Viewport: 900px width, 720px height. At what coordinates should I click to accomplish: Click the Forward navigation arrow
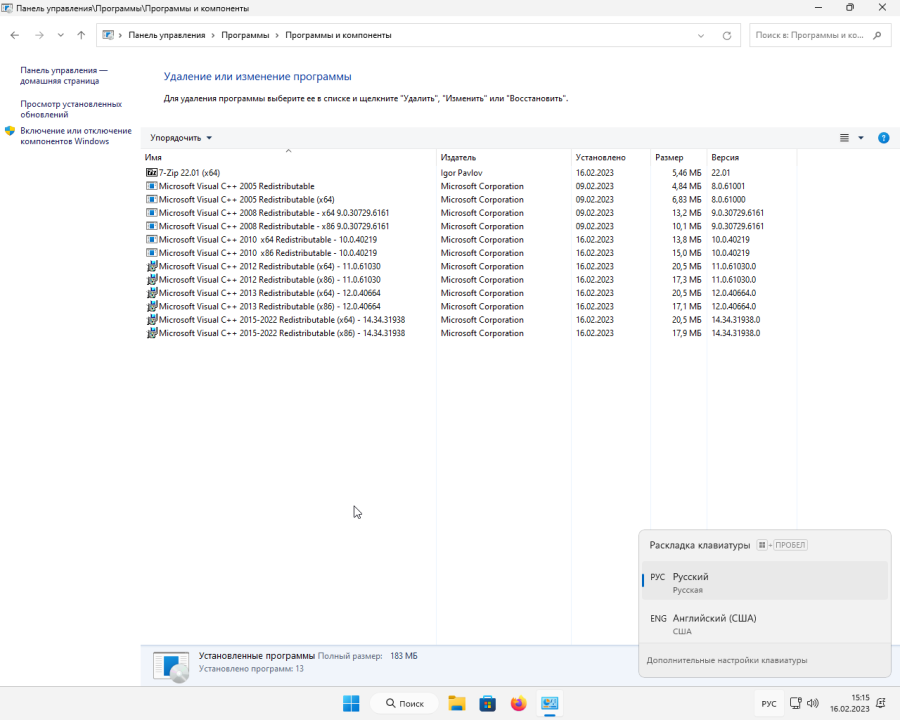point(39,35)
